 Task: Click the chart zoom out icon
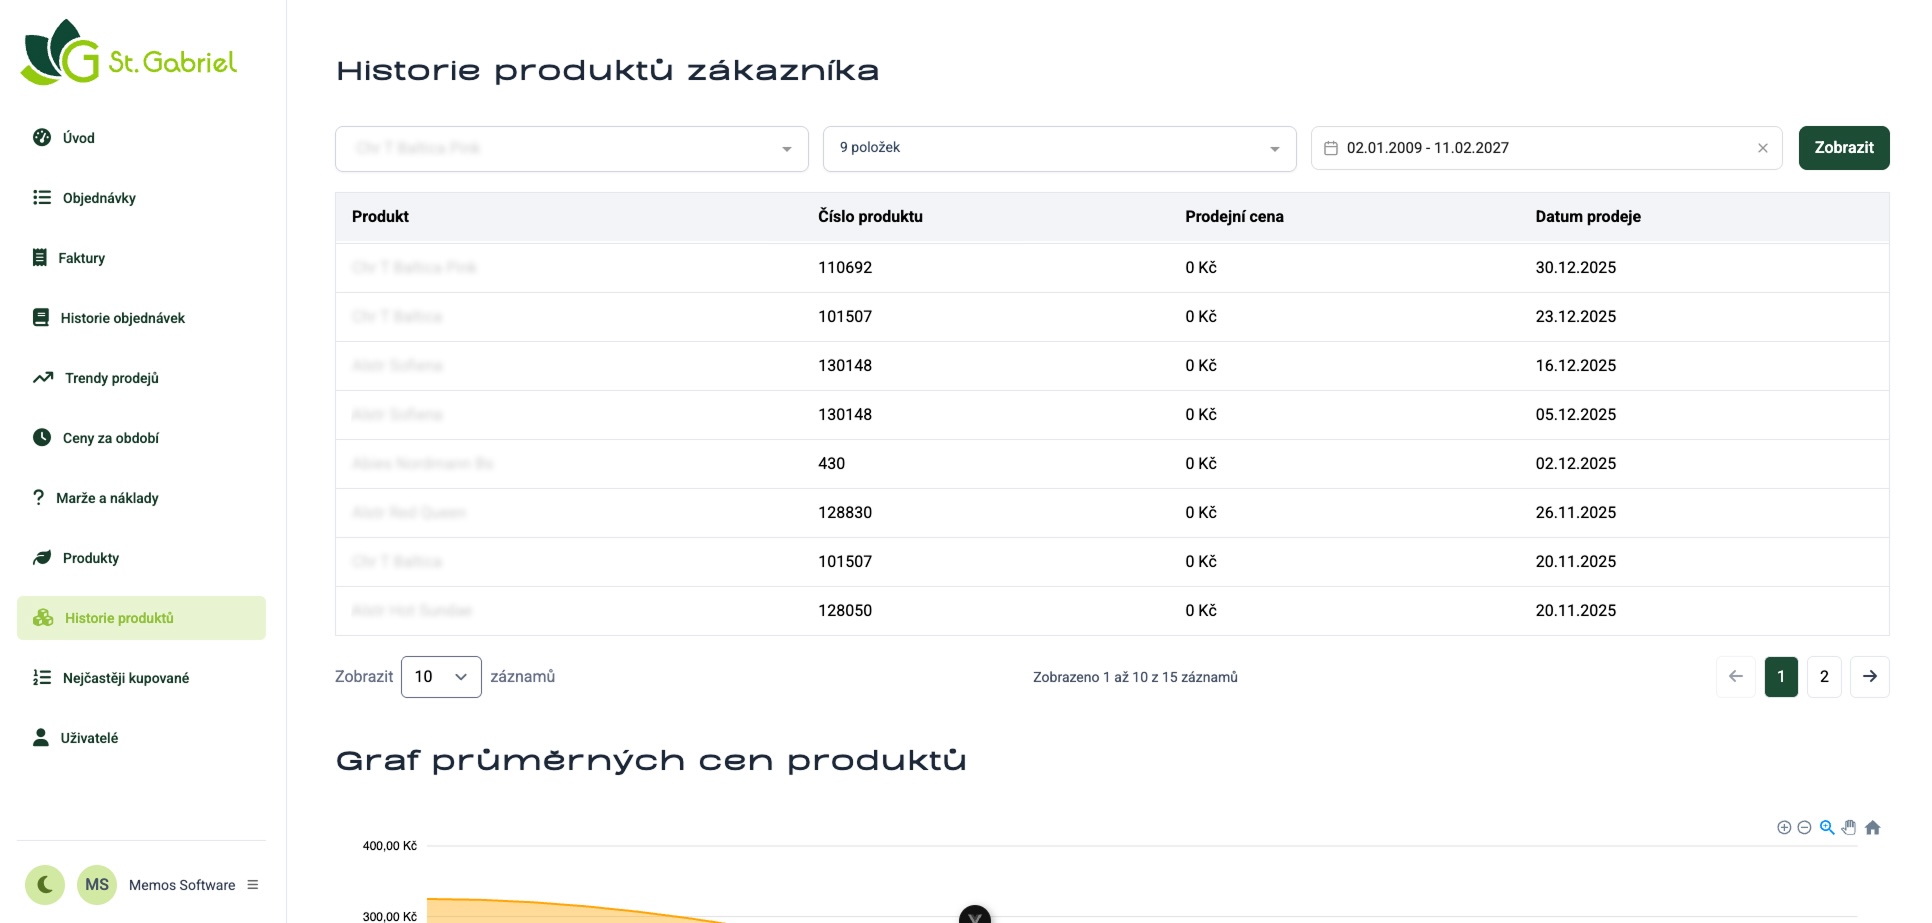click(x=1804, y=827)
